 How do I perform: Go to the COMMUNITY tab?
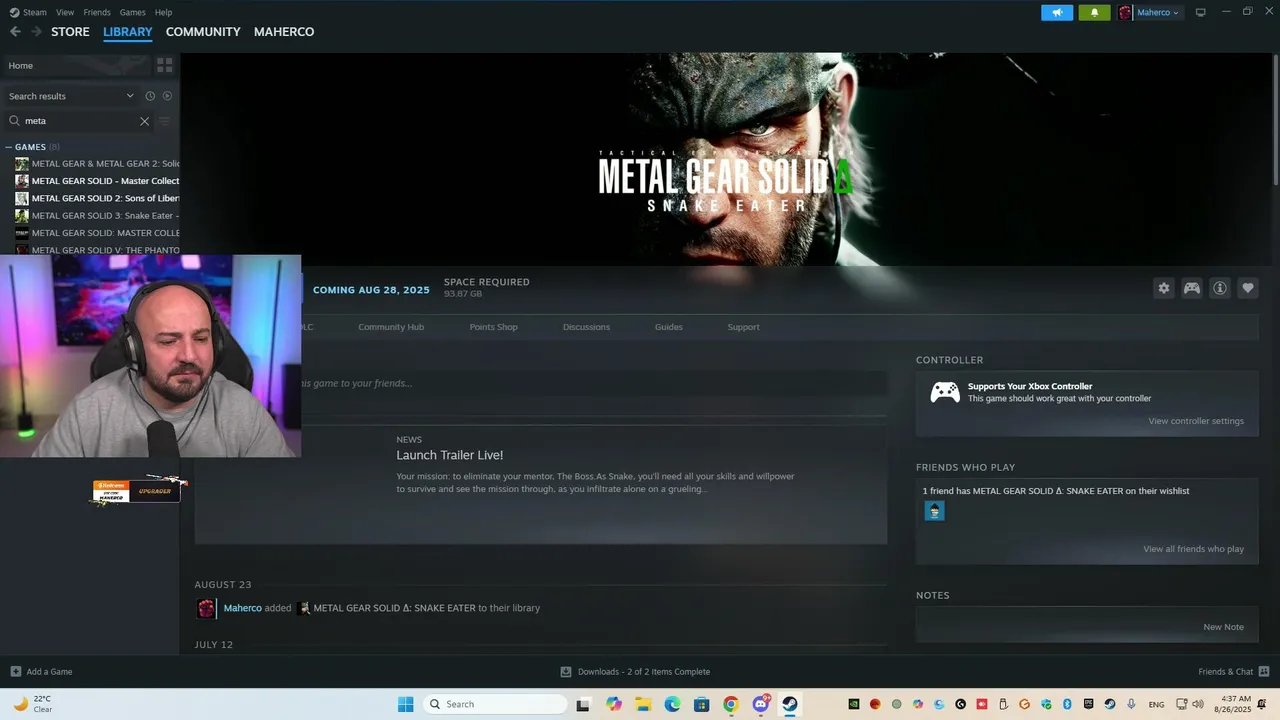[x=203, y=32]
